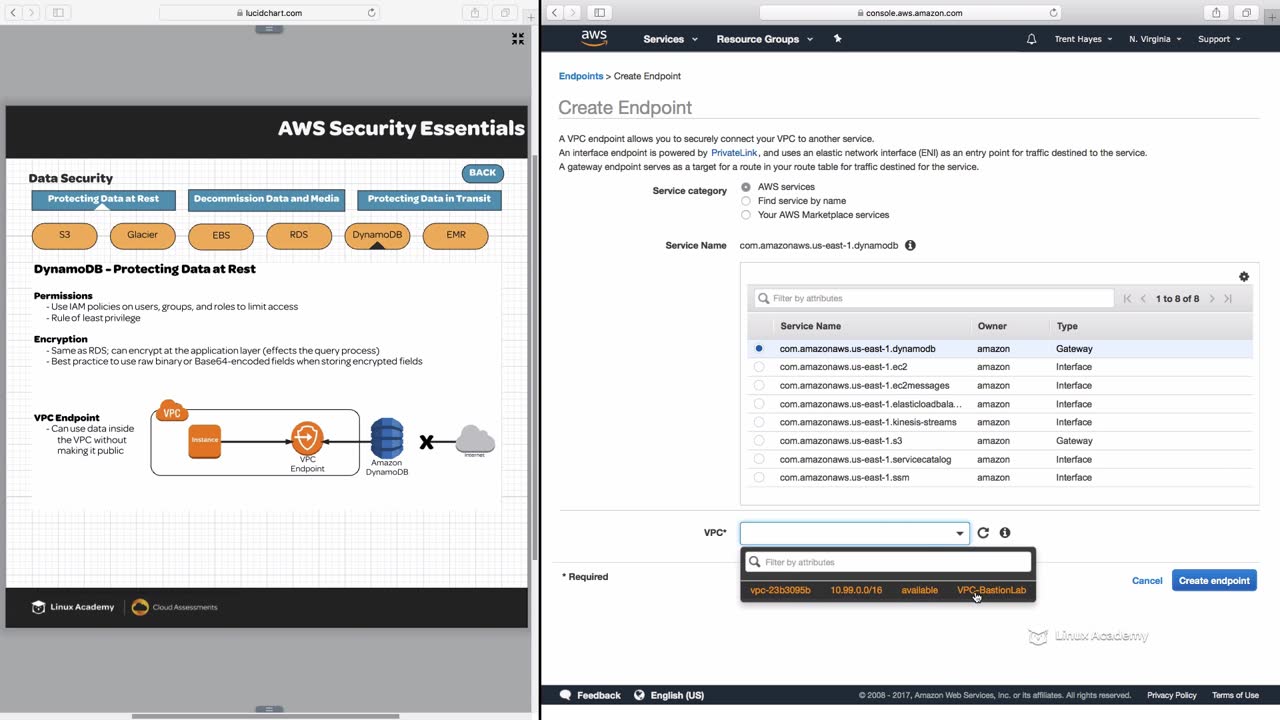Select the dynamodb service radio button
This screenshot has height=720, width=1280.
759,349
